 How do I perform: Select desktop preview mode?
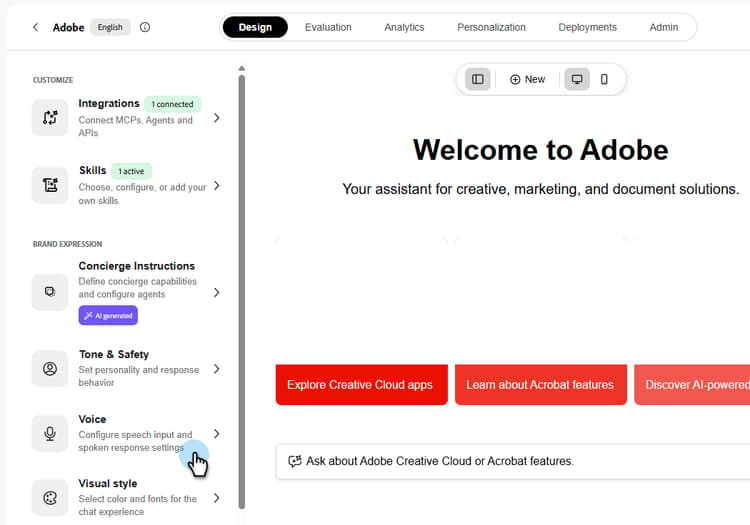[x=577, y=79]
